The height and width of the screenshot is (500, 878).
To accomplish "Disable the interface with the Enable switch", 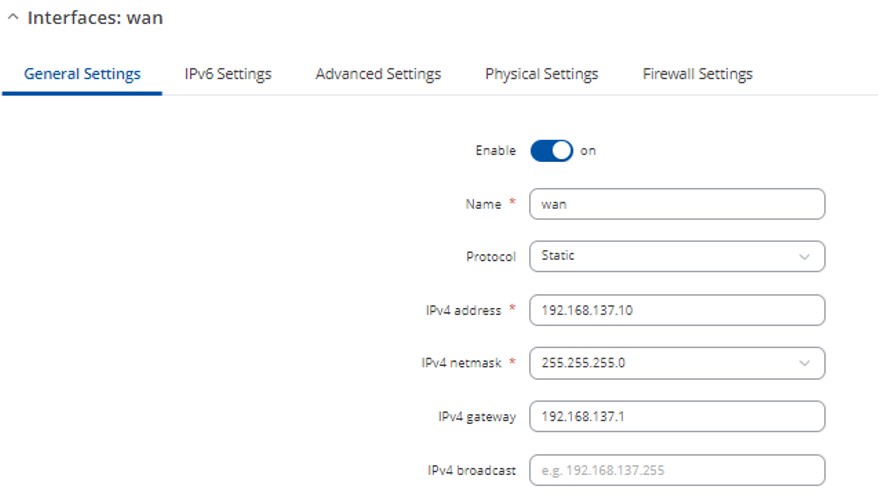I will click(551, 151).
